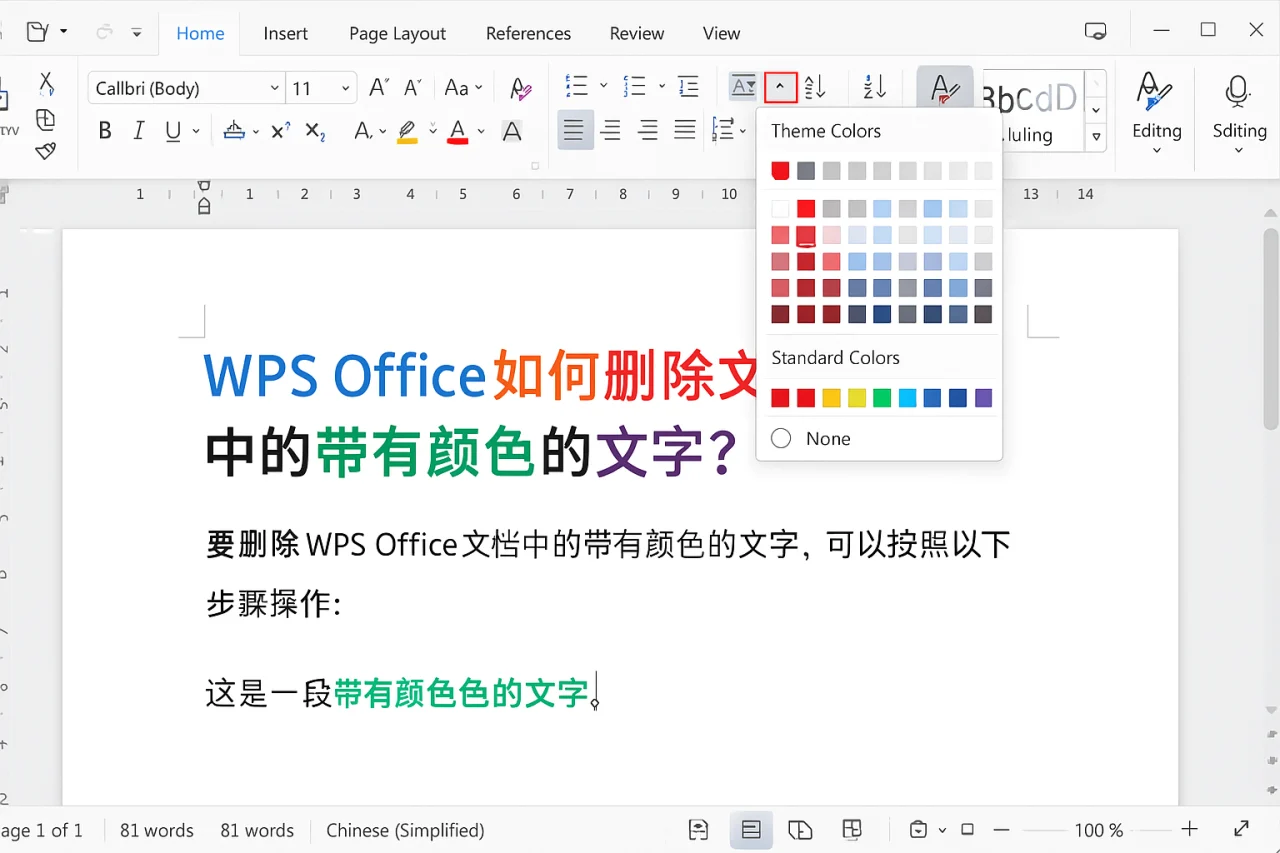Expand the bullet list style dropdown
This screenshot has width=1280, height=853.
tap(602, 88)
